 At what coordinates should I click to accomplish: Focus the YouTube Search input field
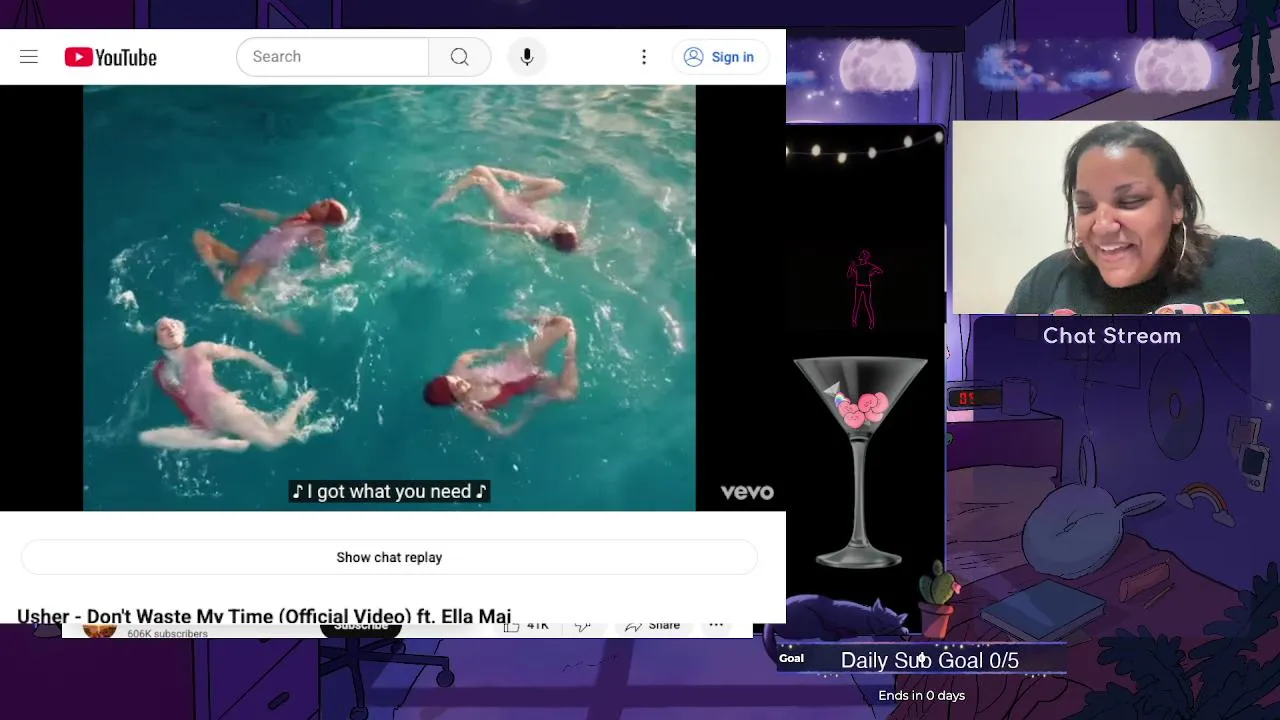(x=333, y=57)
